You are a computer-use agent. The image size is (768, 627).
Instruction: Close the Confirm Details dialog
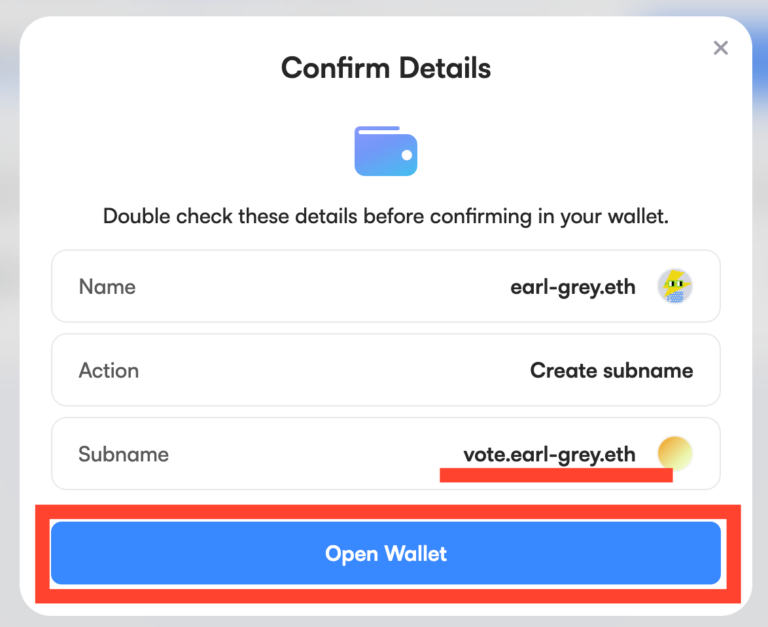click(720, 48)
